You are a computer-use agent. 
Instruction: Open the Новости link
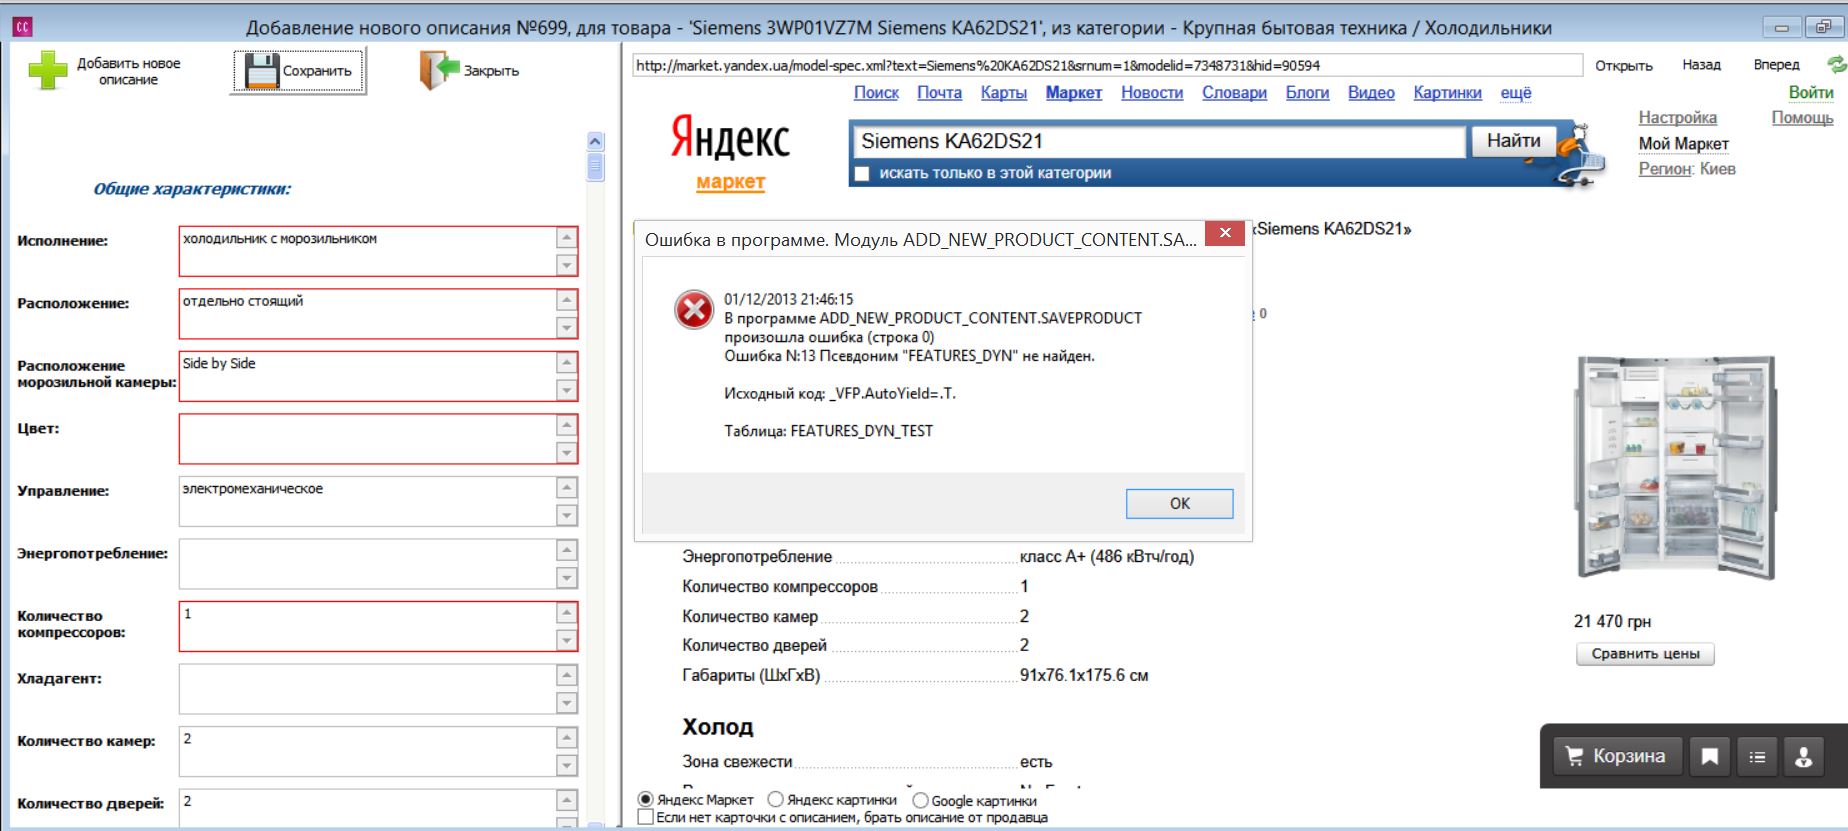pyautogui.click(x=1152, y=93)
